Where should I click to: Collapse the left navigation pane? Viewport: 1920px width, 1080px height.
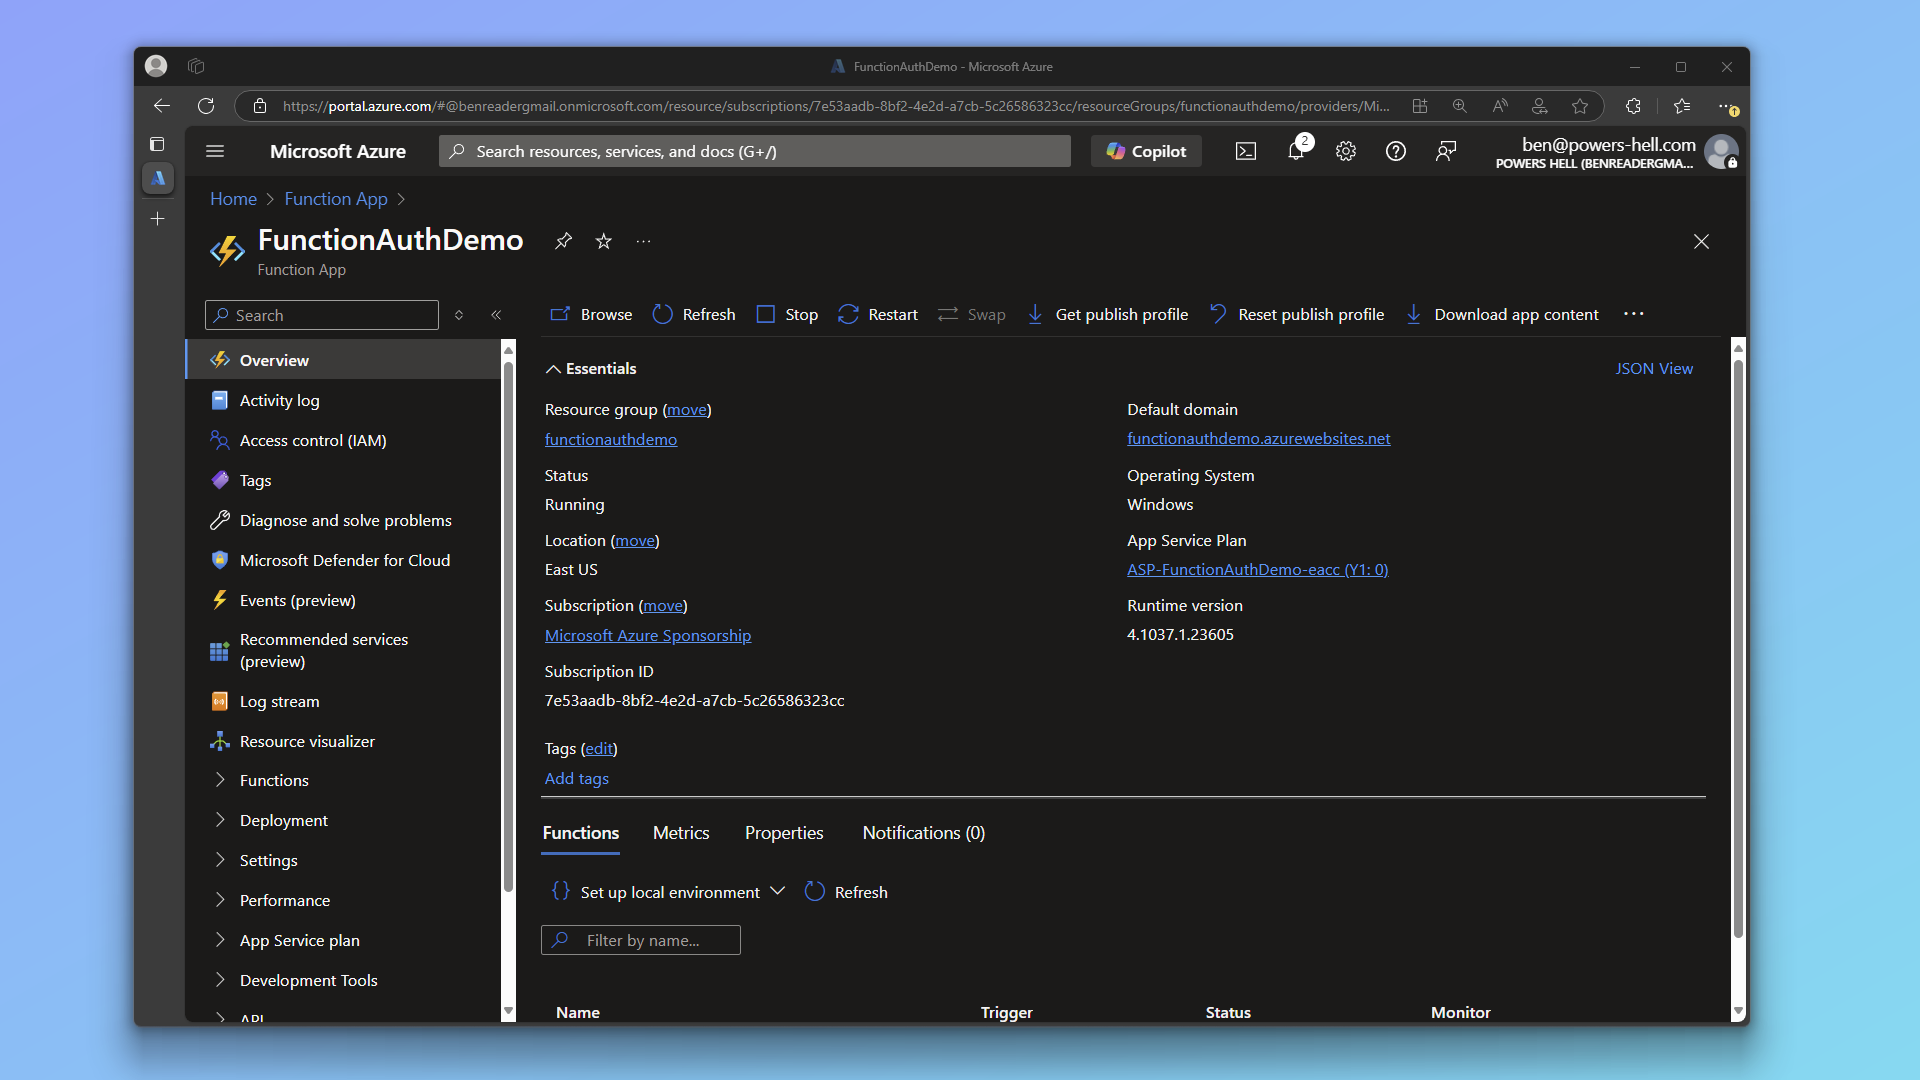pyautogui.click(x=497, y=314)
